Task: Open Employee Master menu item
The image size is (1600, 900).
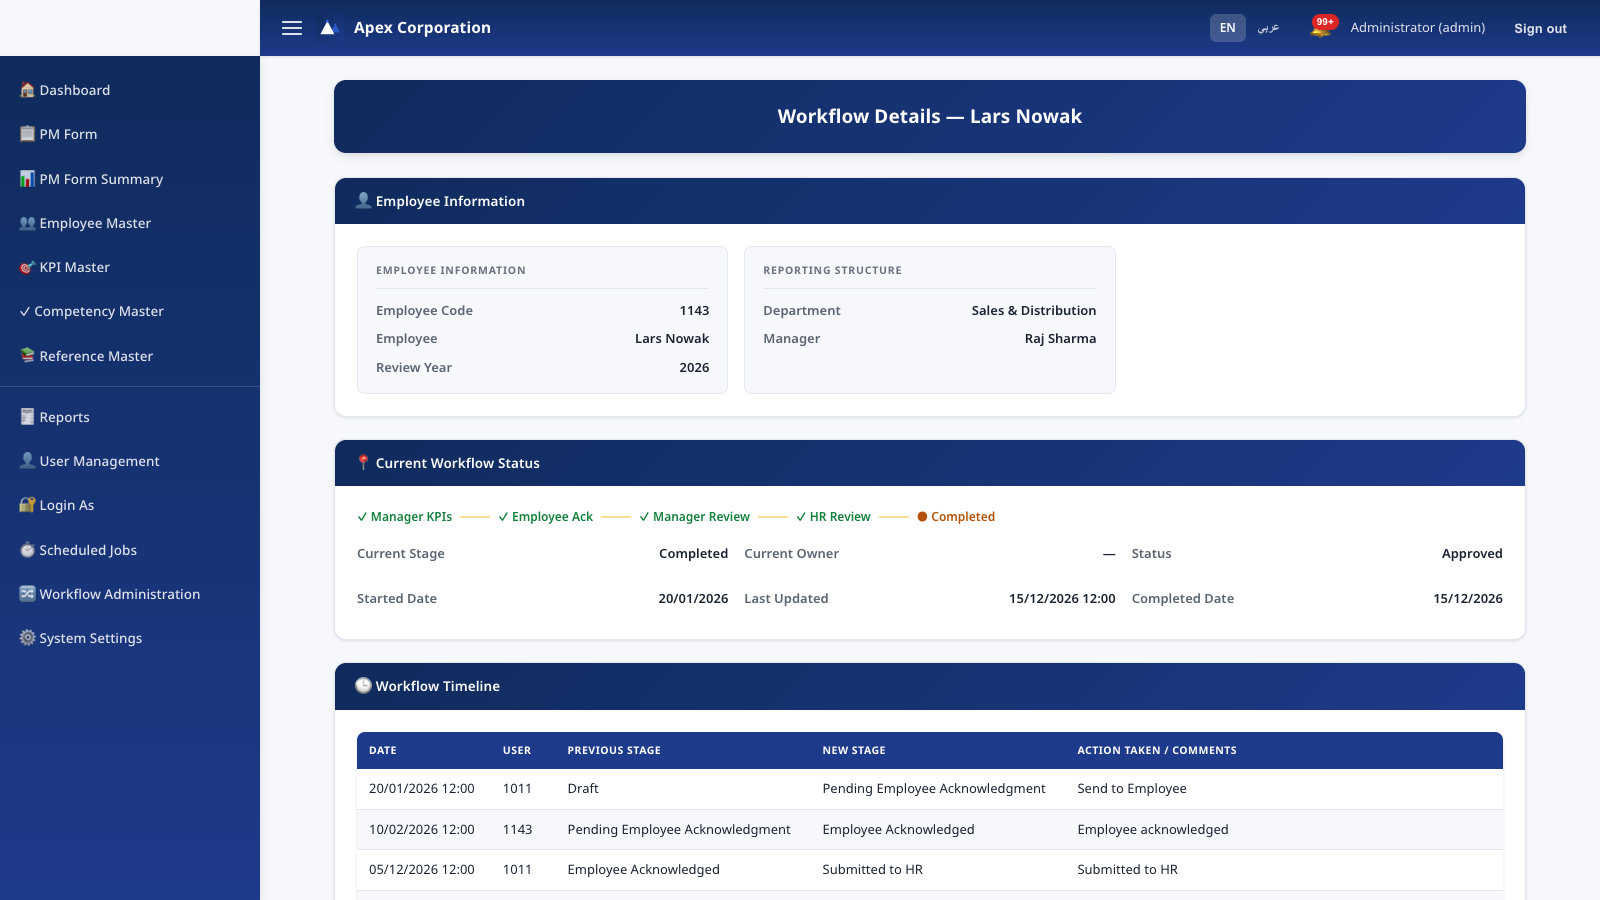Action: (x=130, y=223)
